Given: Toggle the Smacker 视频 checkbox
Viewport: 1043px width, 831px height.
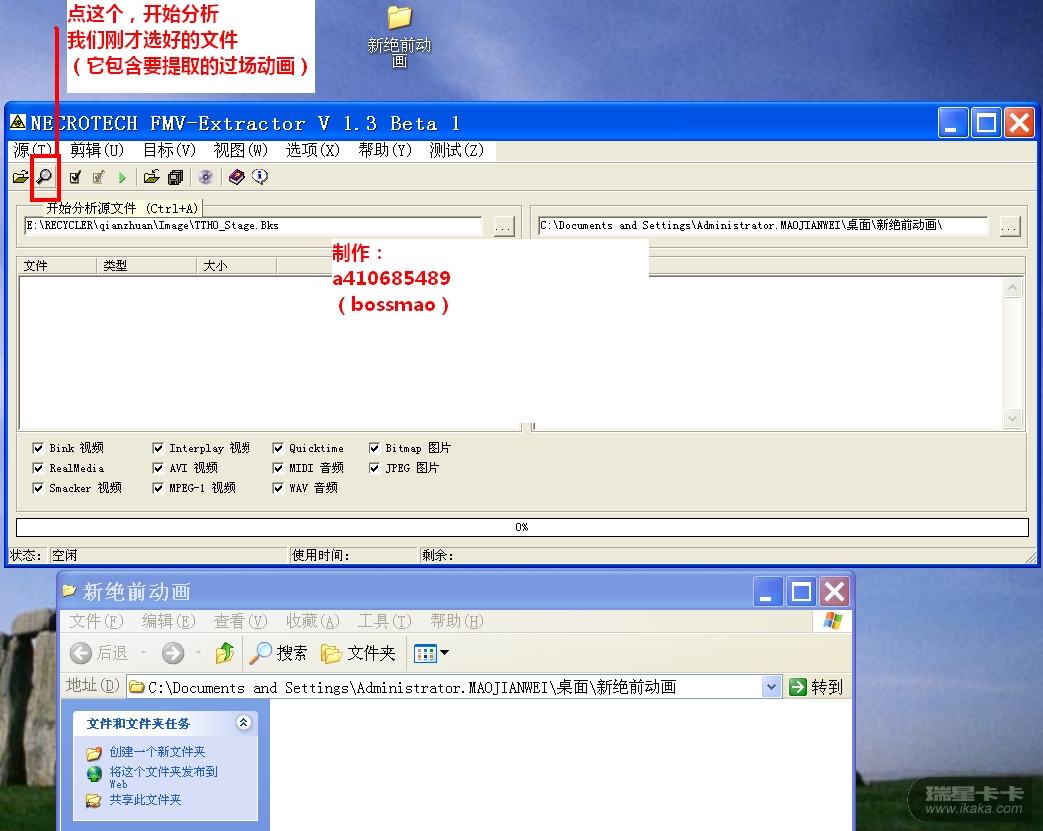Looking at the screenshot, I should (x=38, y=488).
